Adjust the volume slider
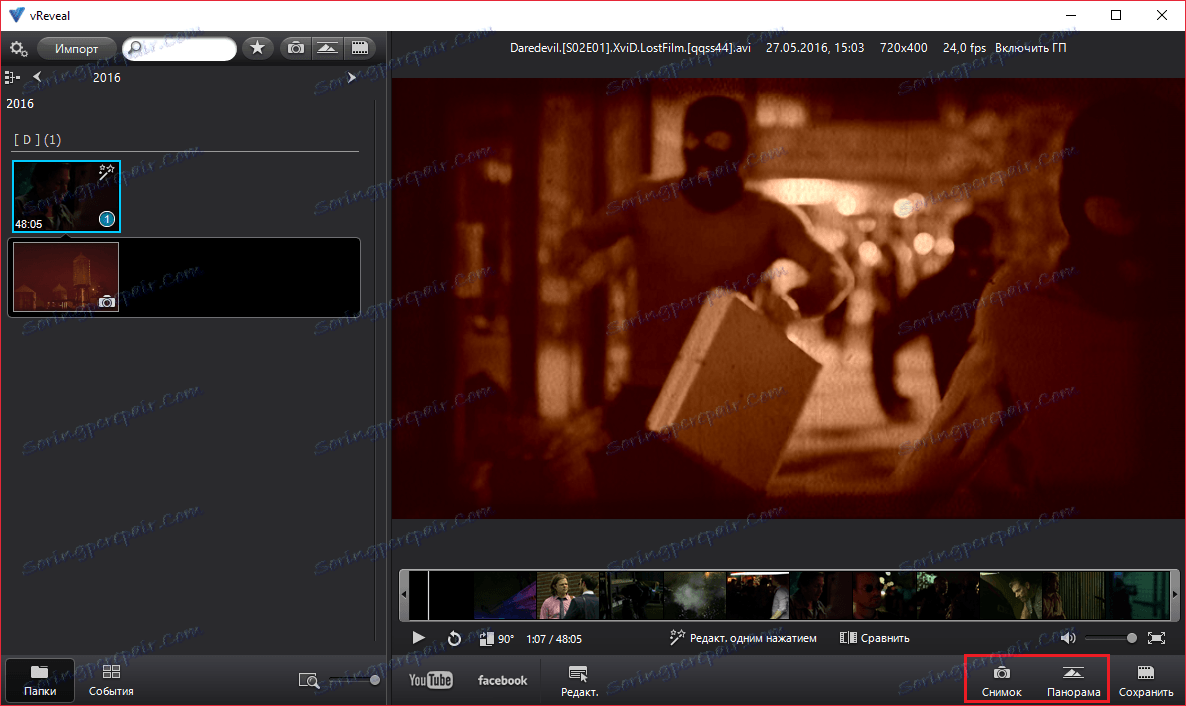 [1110, 638]
